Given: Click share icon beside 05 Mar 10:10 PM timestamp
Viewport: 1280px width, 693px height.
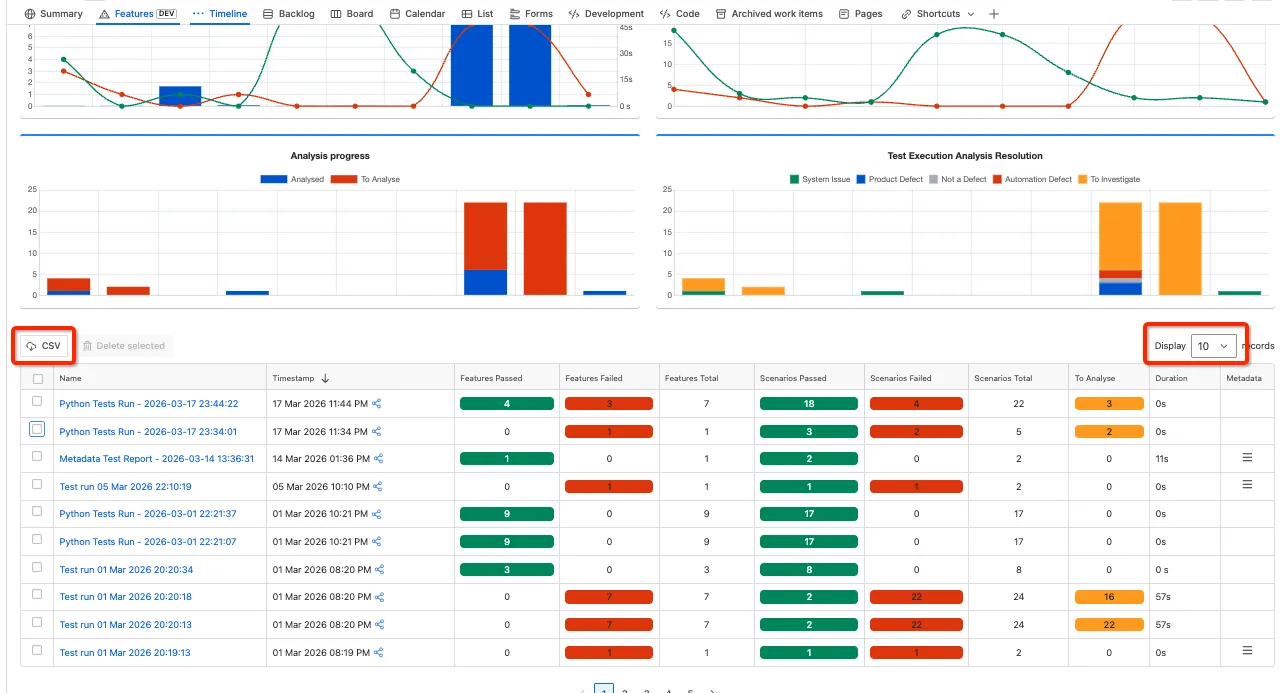Looking at the screenshot, I should (378, 487).
